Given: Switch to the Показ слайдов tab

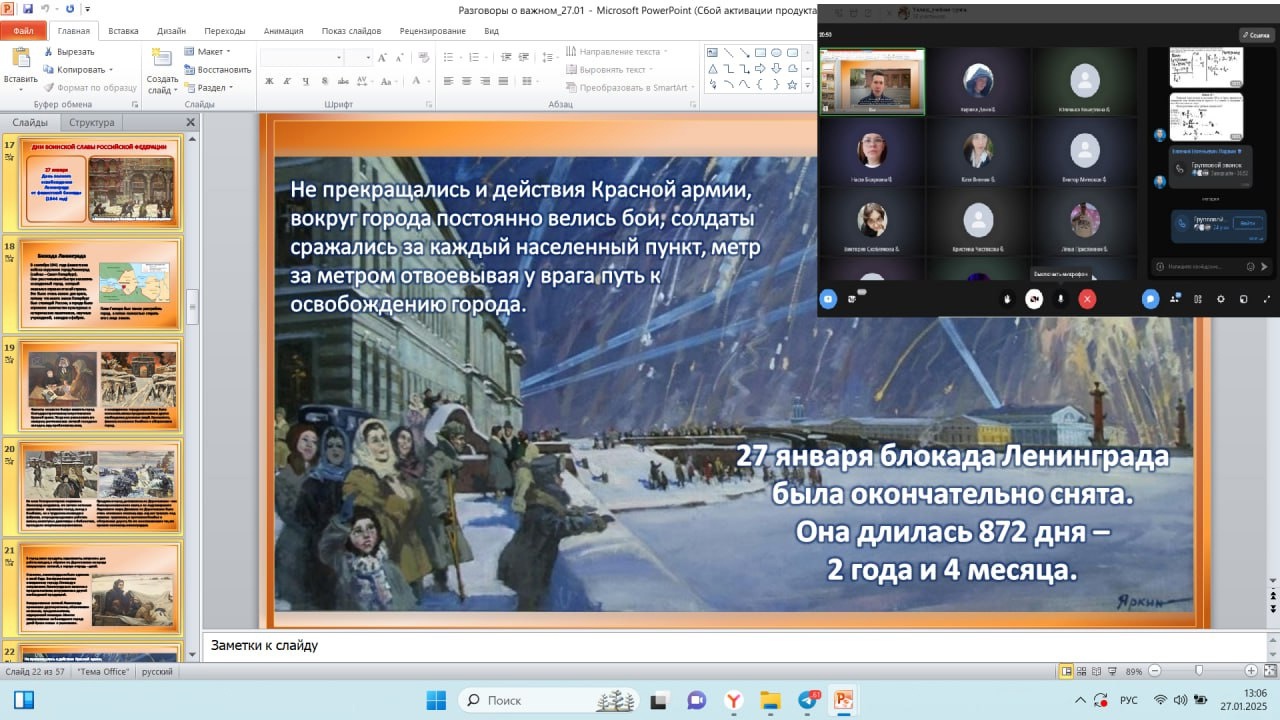Looking at the screenshot, I should pyautogui.click(x=354, y=31).
